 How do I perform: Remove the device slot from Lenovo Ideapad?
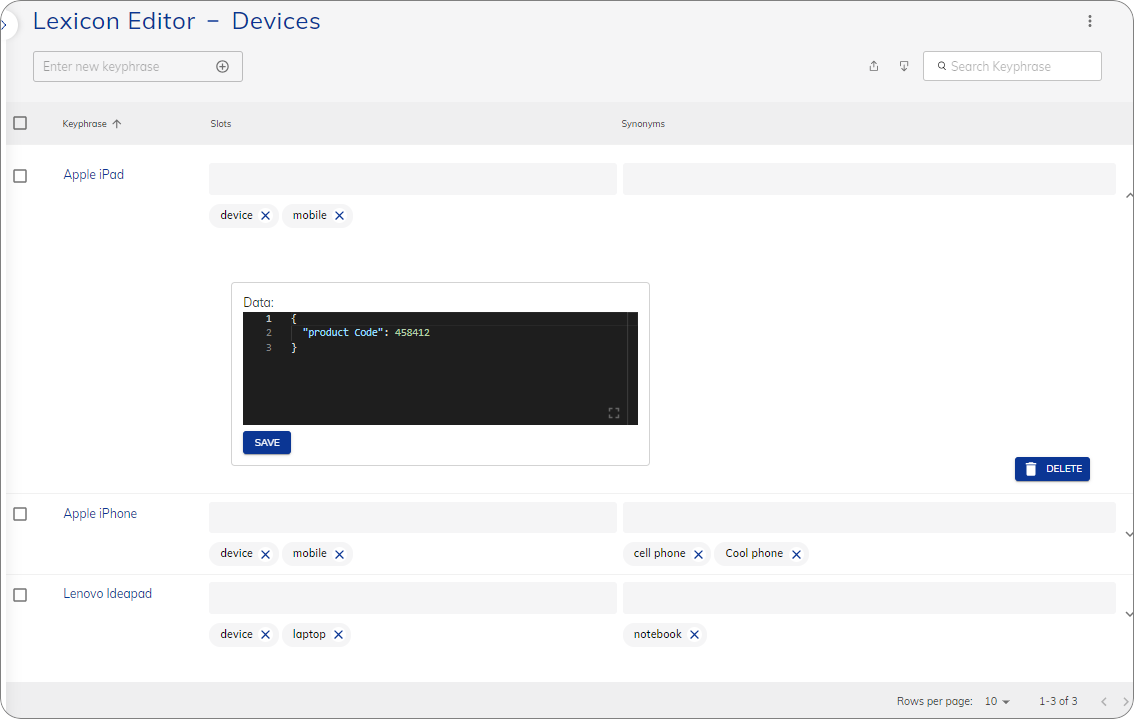(x=265, y=634)
